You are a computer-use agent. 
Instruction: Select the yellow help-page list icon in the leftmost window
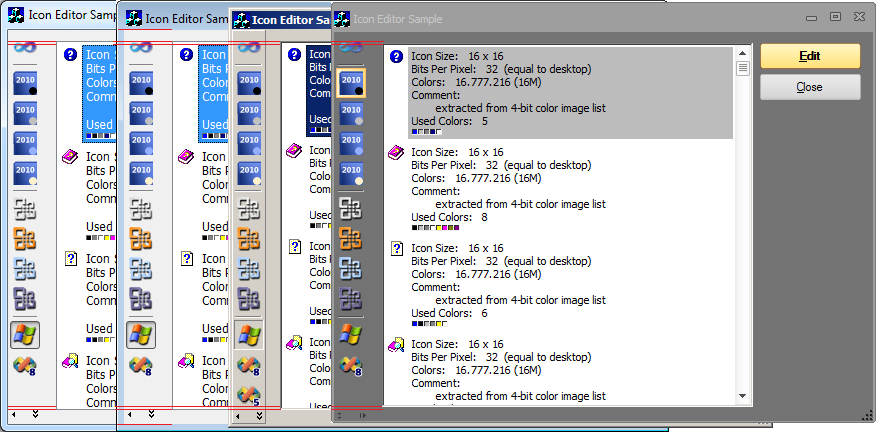[71, 259]
